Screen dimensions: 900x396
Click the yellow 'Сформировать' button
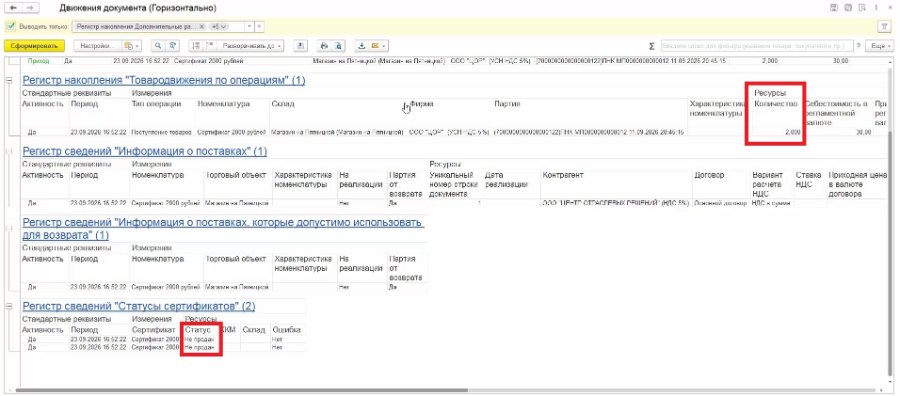[34, 46]
